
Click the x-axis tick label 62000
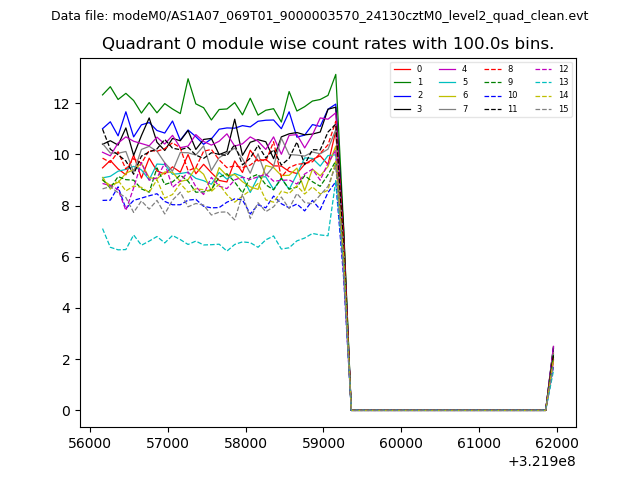pos(556,442)
